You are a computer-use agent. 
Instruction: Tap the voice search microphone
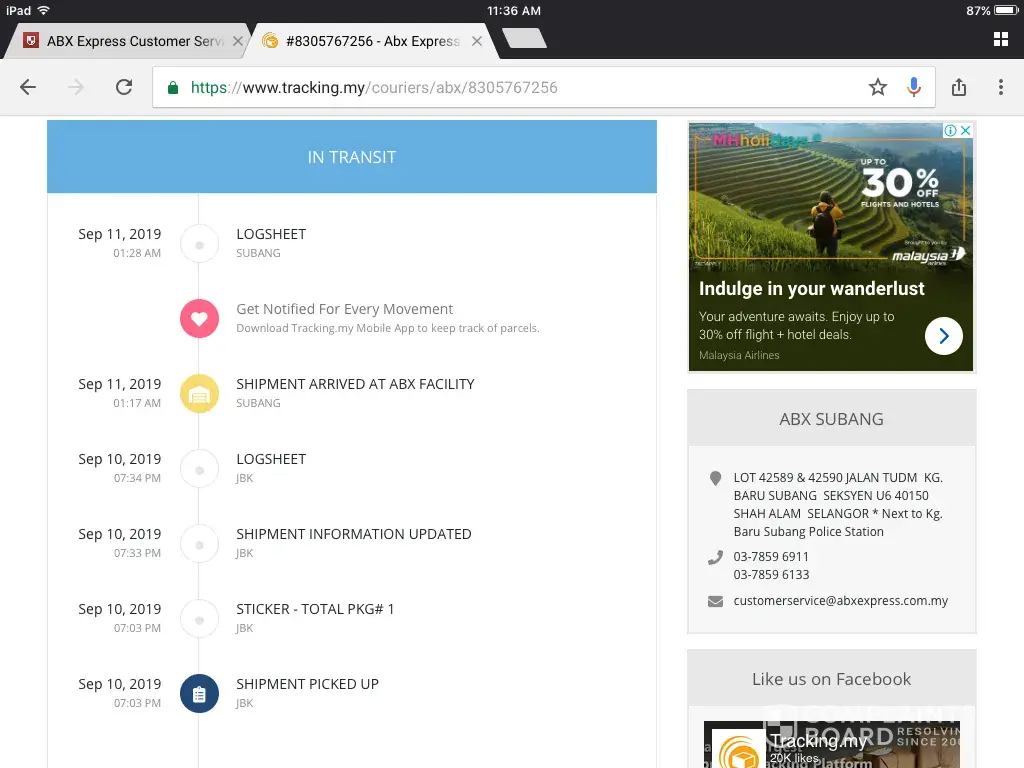913,87
